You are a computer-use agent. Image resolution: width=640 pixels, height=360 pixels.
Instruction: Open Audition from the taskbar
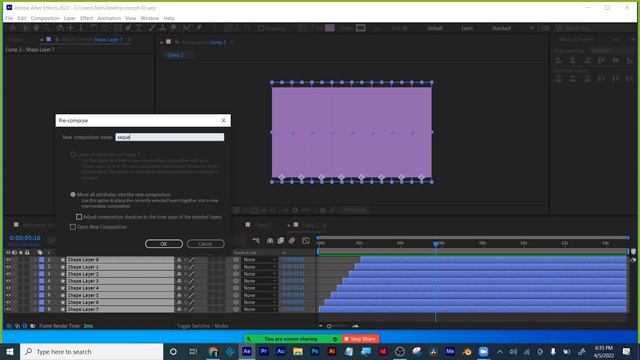click(x=281, y=351)
